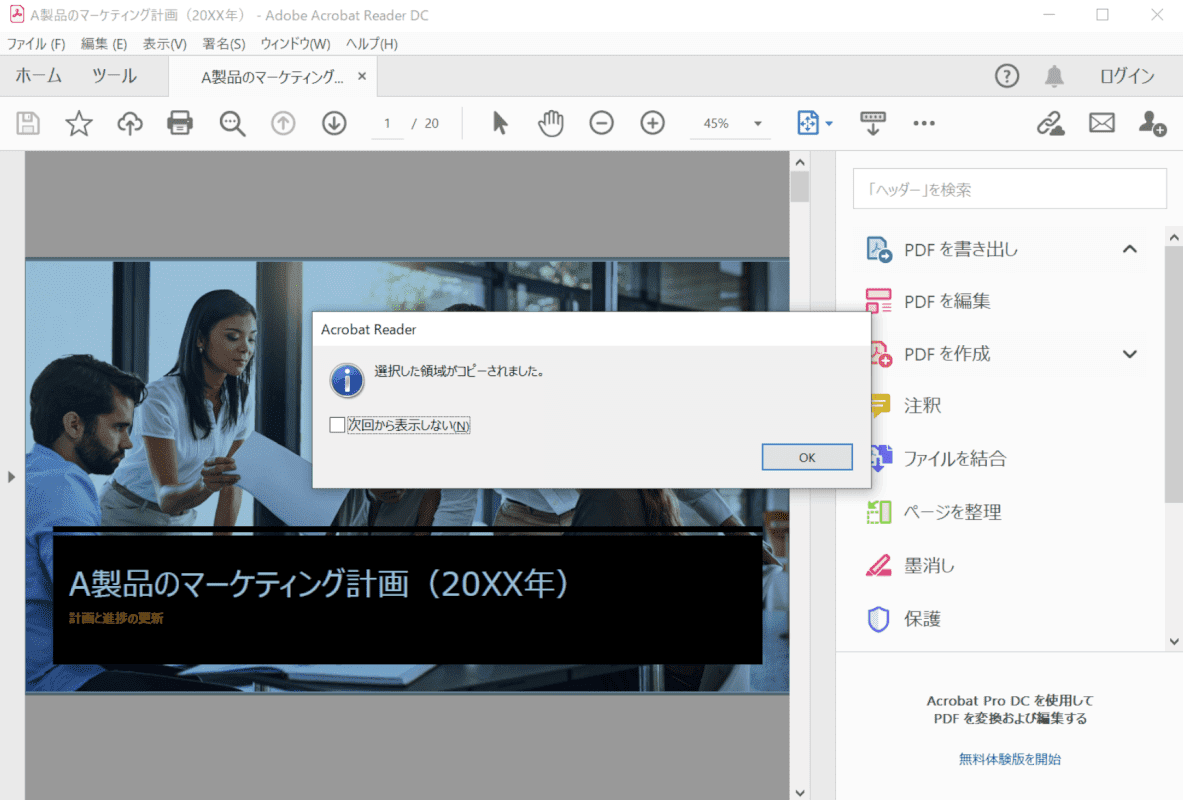Select the arrow selection tool
1183x800 pixels.
coord(499,123)
